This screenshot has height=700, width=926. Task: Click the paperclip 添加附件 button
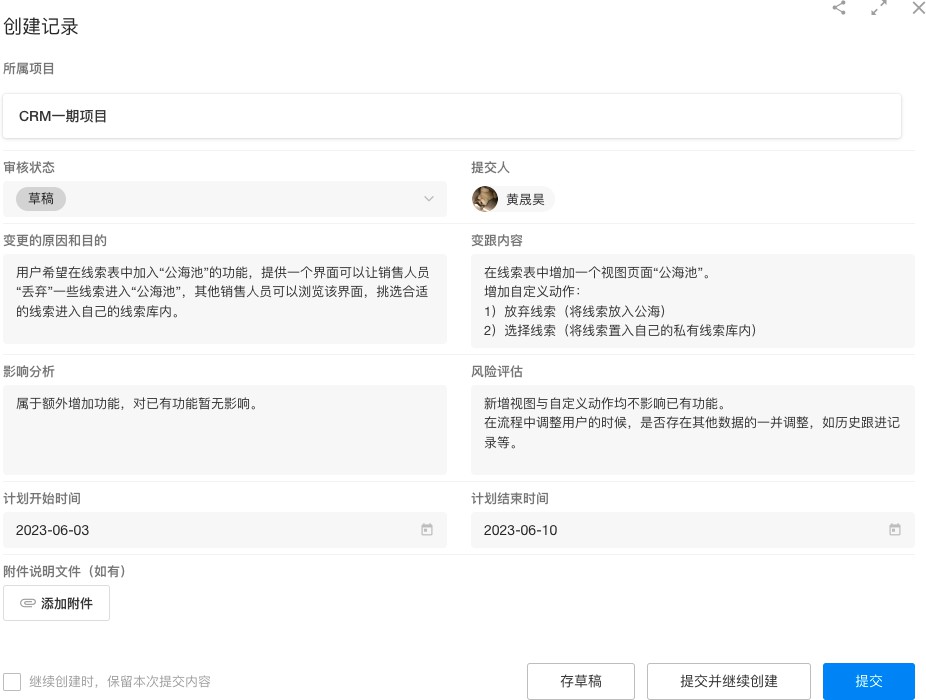(x=57, y=604)
